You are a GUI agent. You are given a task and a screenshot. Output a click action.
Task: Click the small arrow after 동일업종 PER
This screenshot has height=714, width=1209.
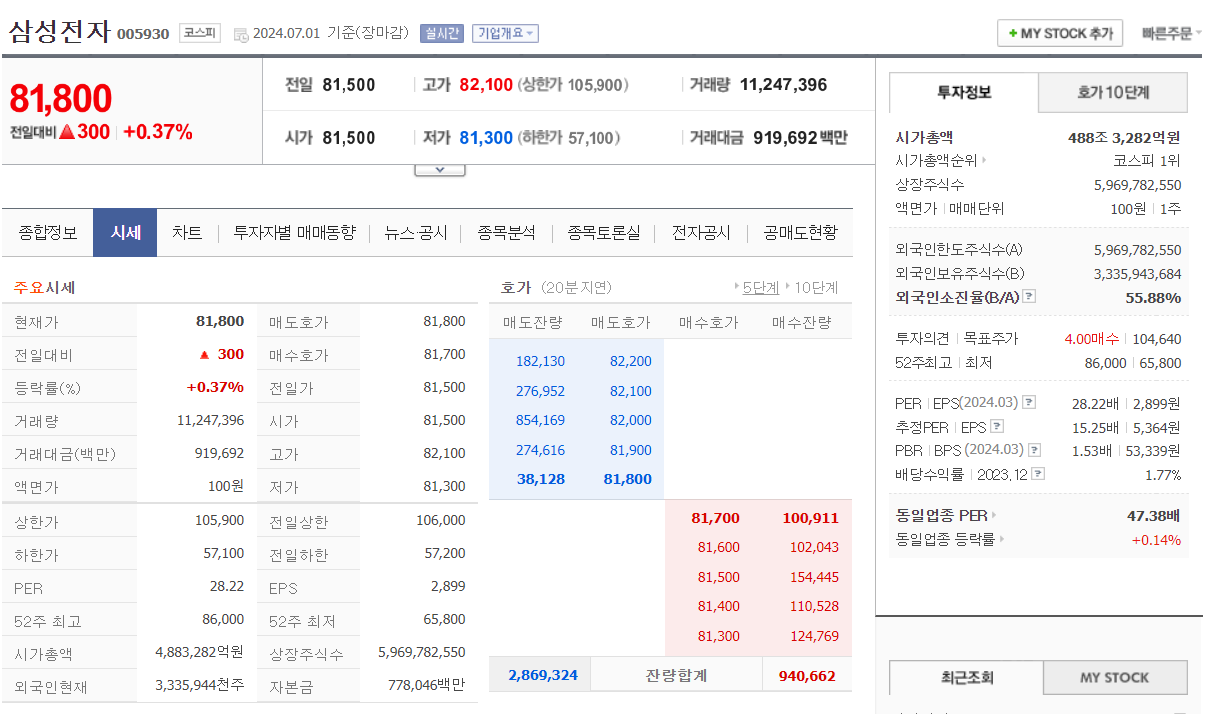point(994,516)
